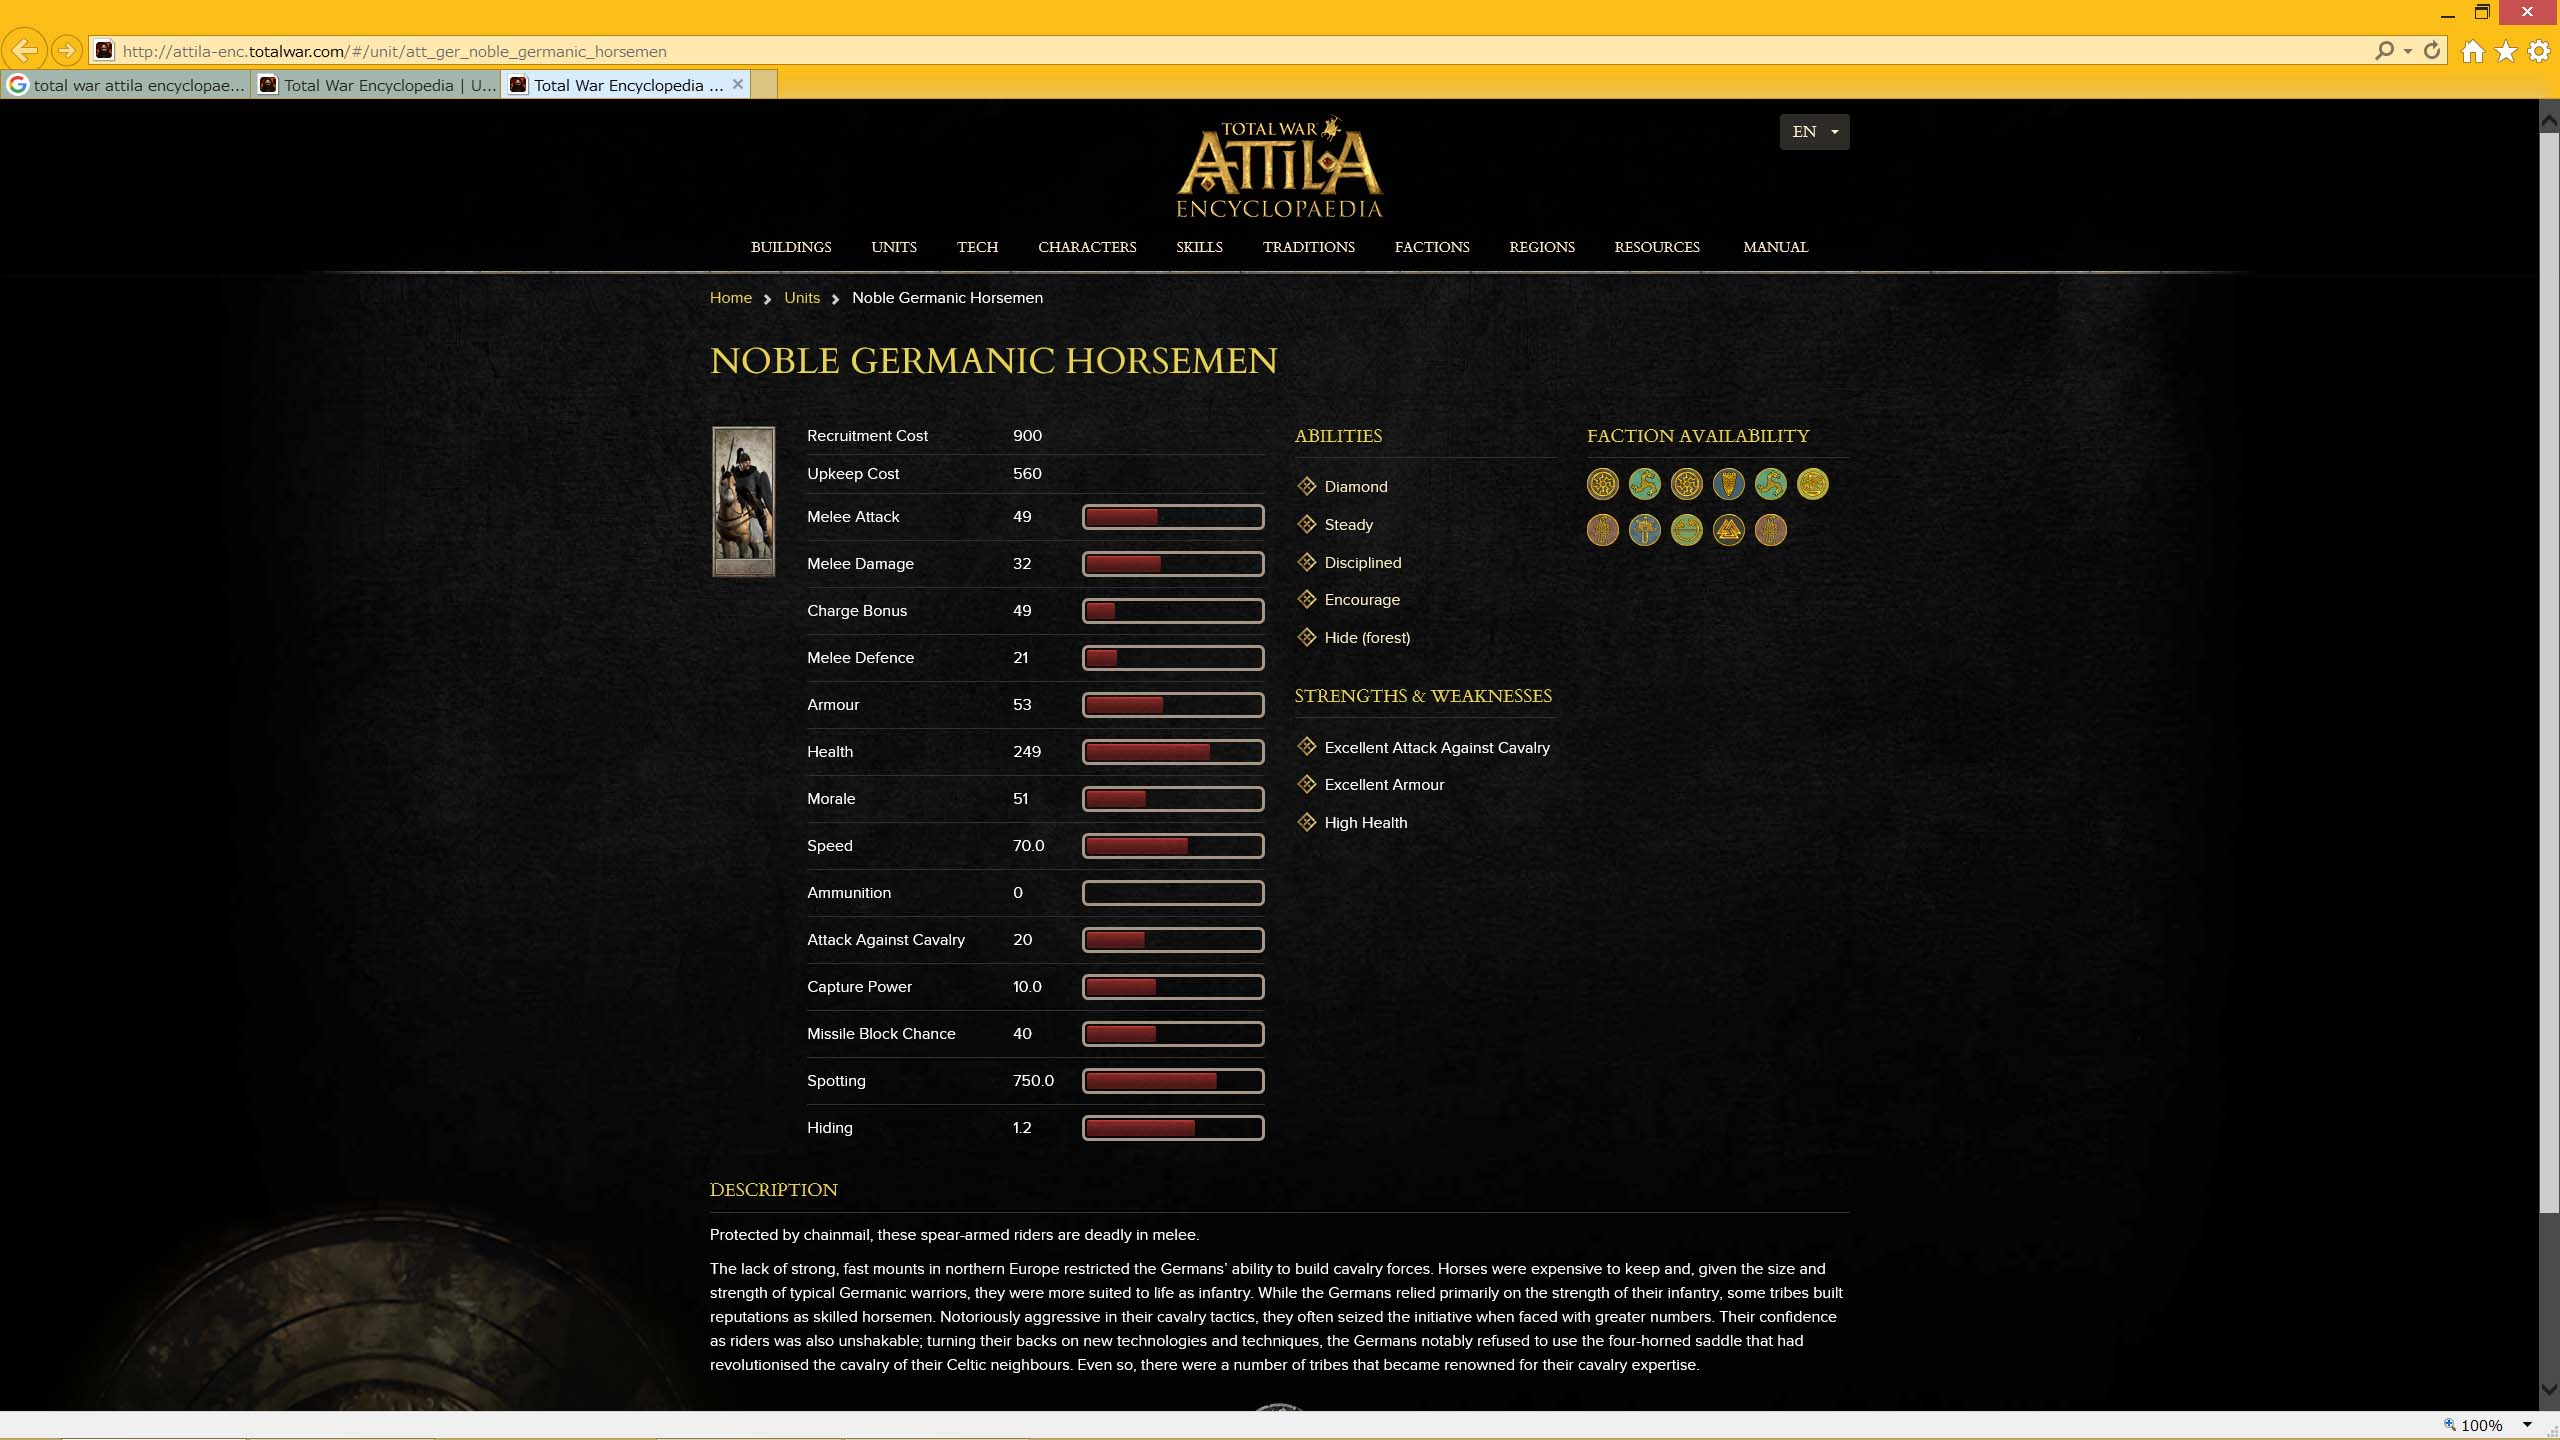The height and width of the screenshot is (1440, 2560).
Task: Click the Melee Defence label
Action: (x=860, y=658)
